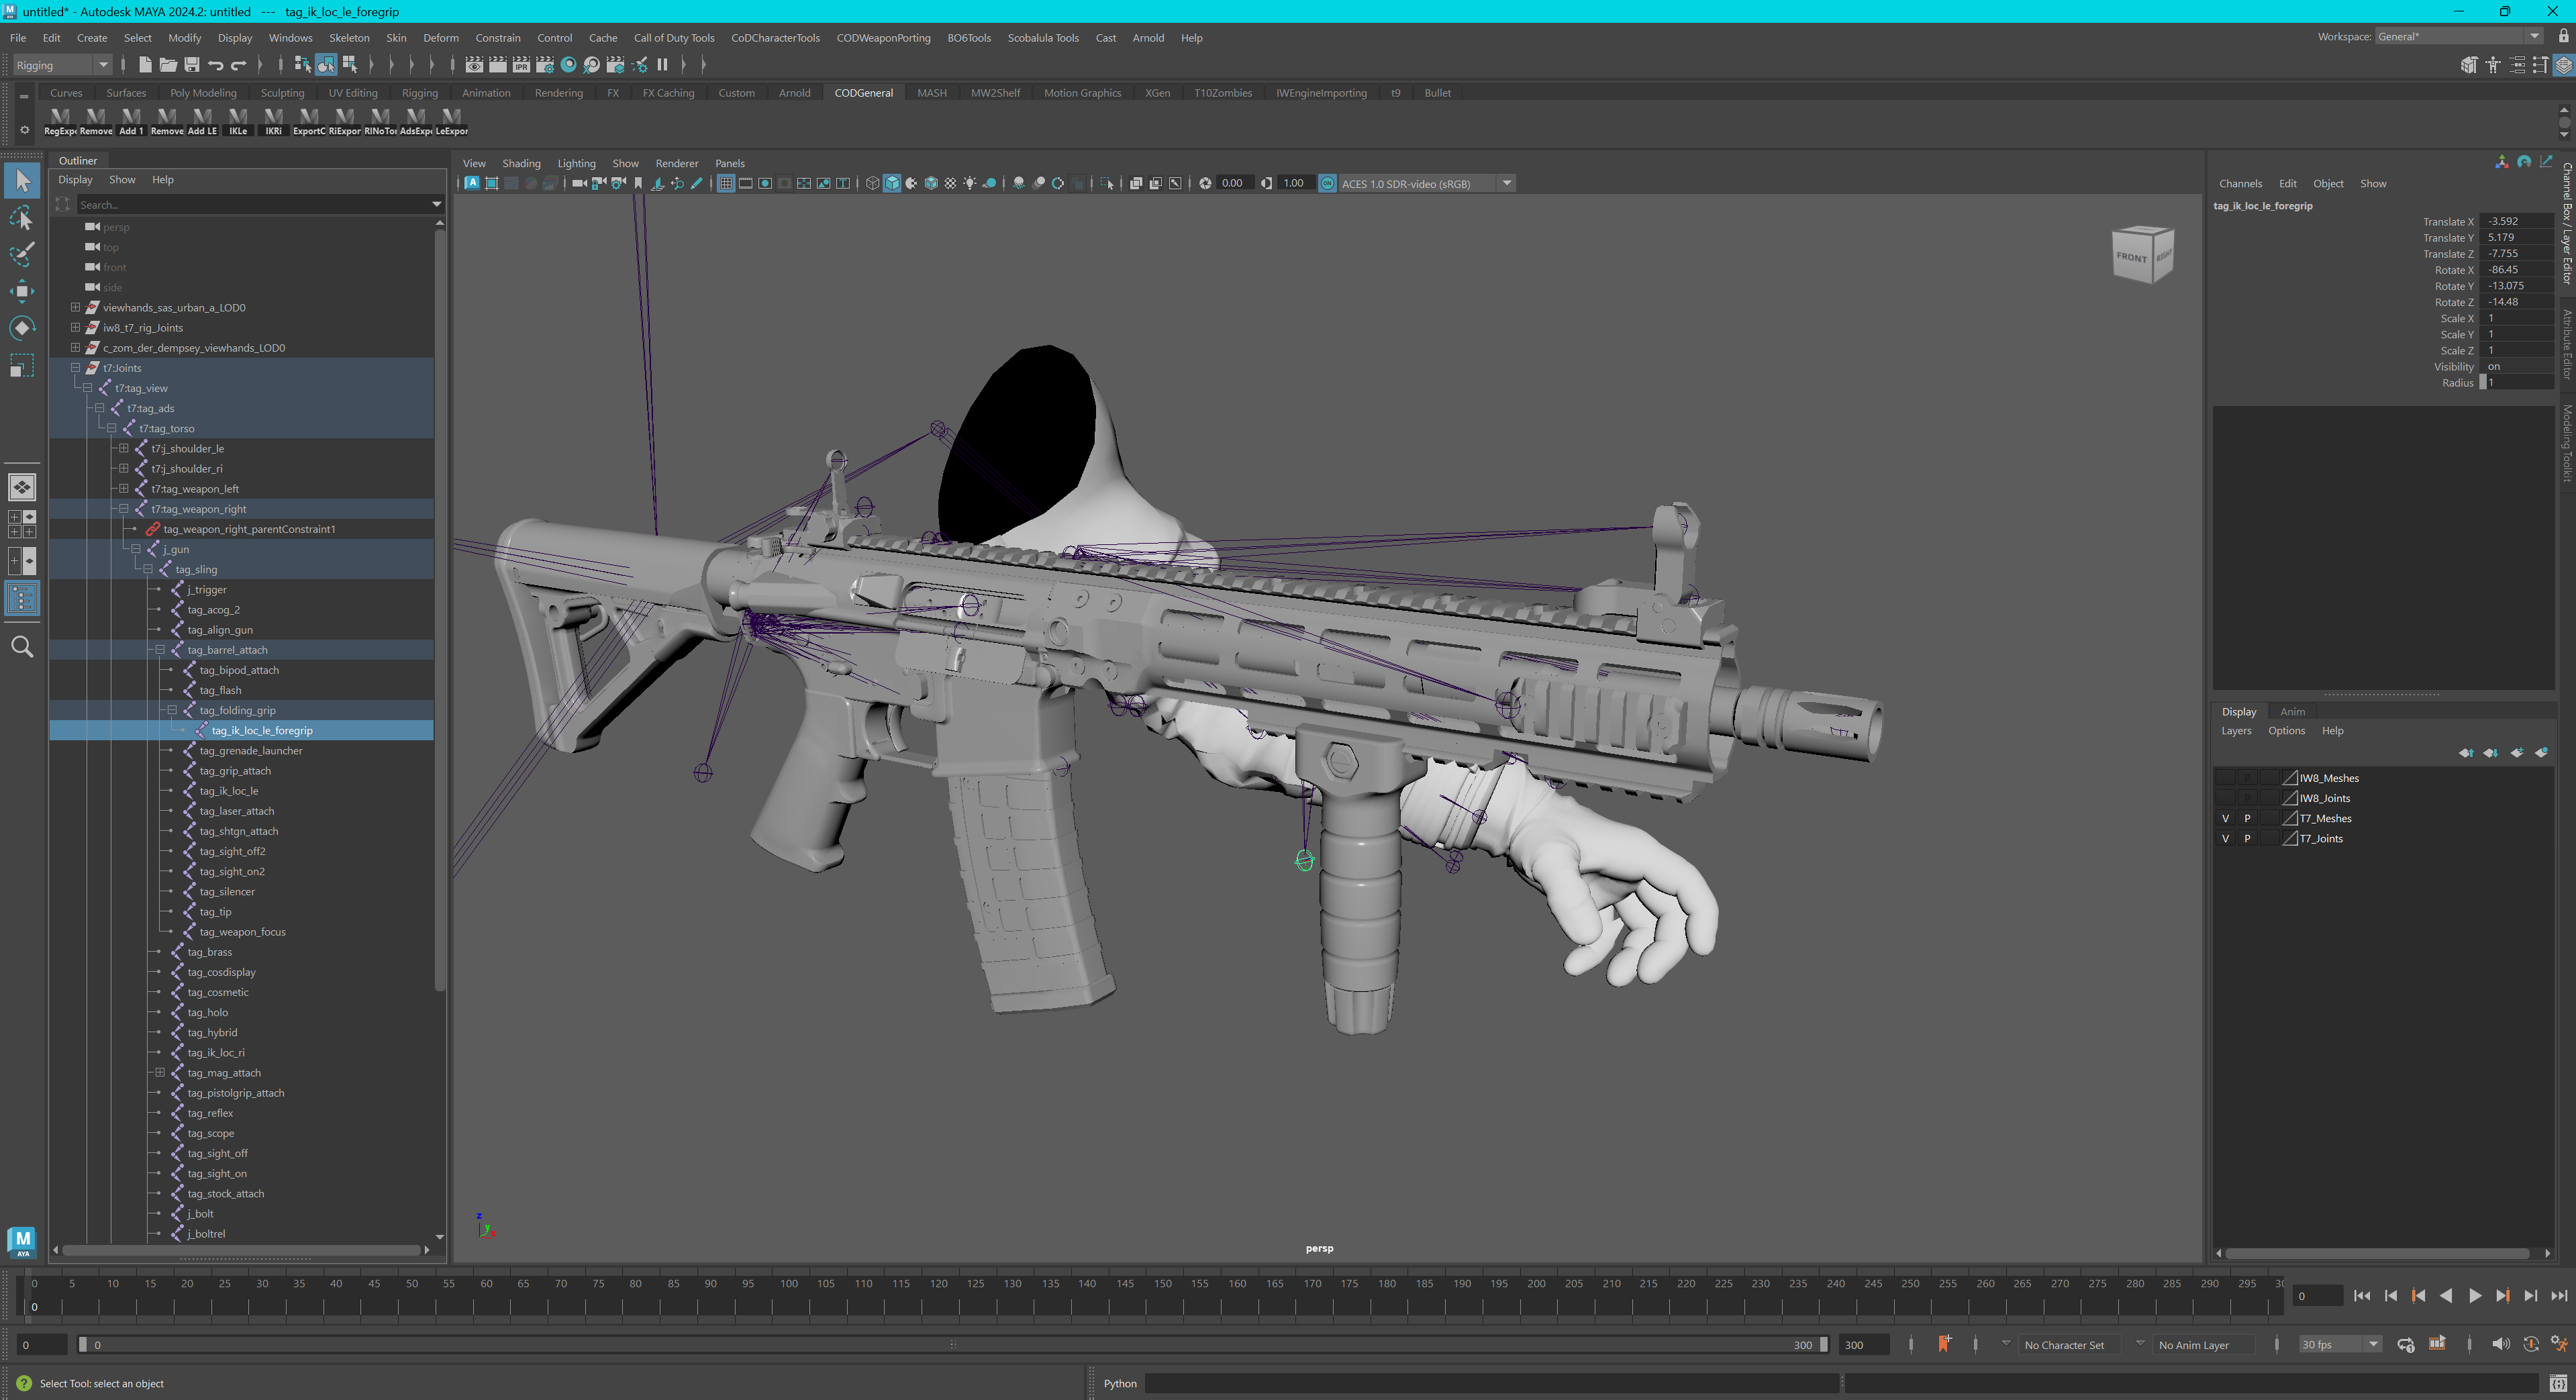This screenshot has width=2576, height=1400.
Task: Select the tag_grenade_launcher joint in Outliner
Action: click(x=250, y=750)
